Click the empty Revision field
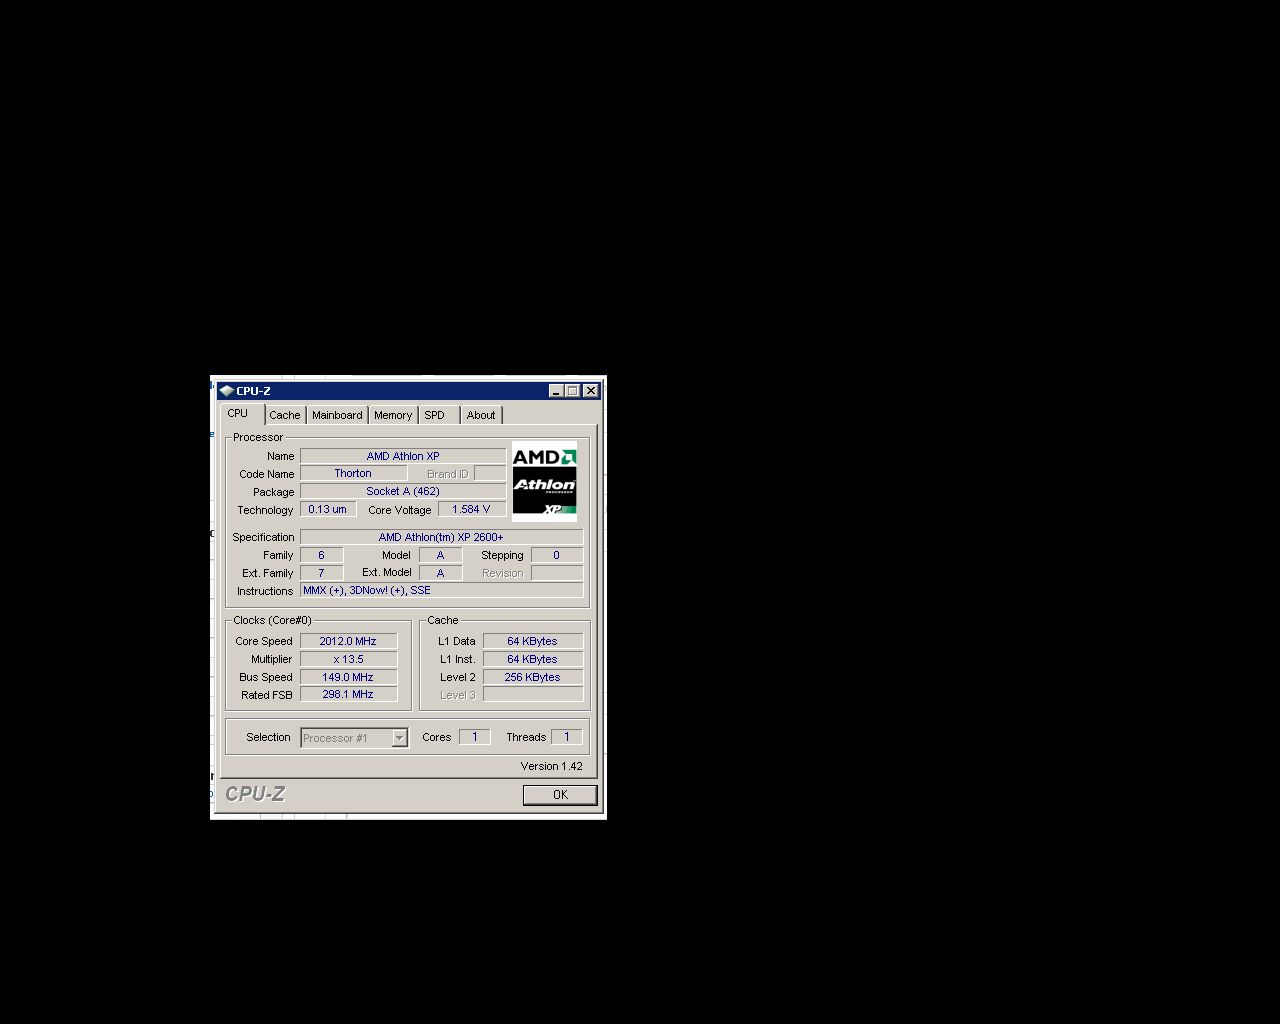 click(557, 573)
